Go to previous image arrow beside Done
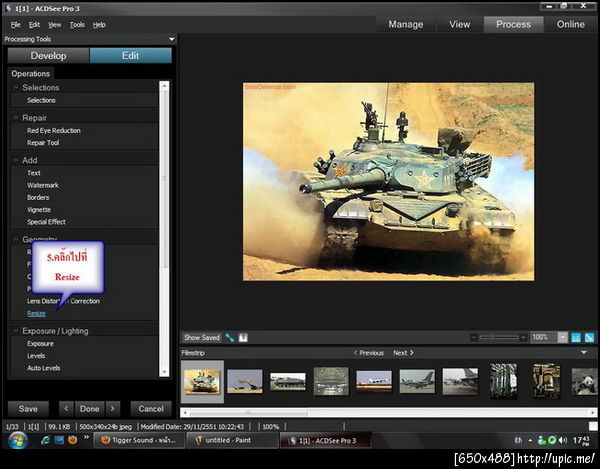The width and height of the screenshot is (600, 469). click(66, 409)
